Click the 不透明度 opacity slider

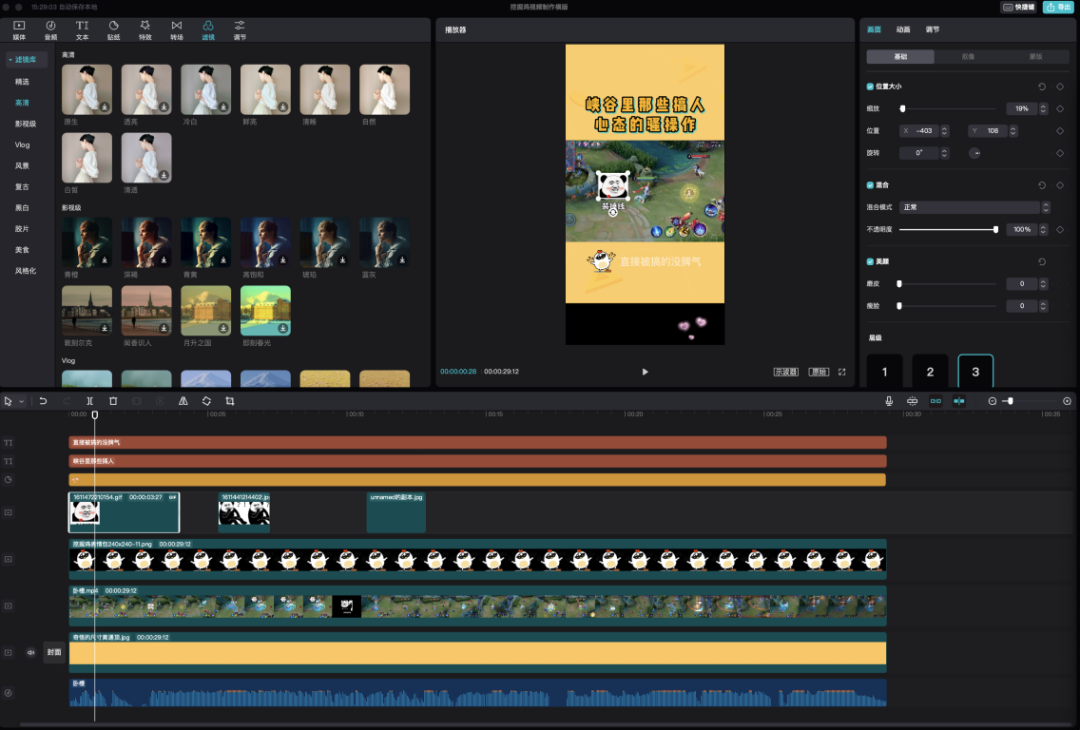(x=948, y=229)
